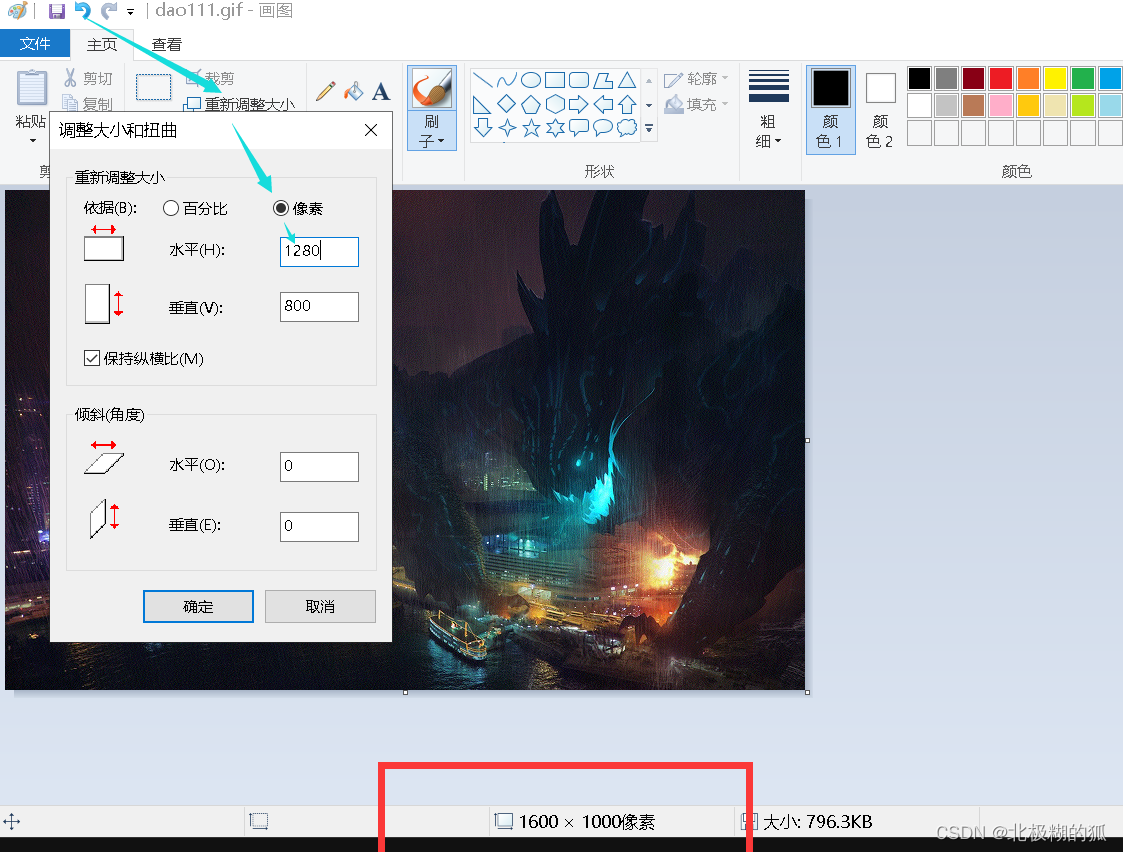The width and height of the screenshot is (1123, 852).
Task: Click the redo arrow in the quick access bar
Action: pyautogui.click(x=108, y=11)
